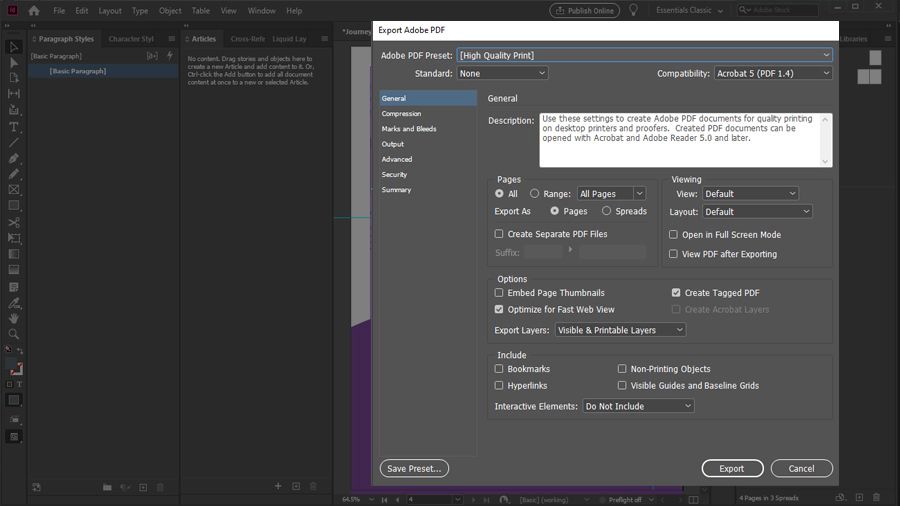This screenshot has height=506, width=900.
Task: Open the Export Layers dropdown
Action: 620,330
